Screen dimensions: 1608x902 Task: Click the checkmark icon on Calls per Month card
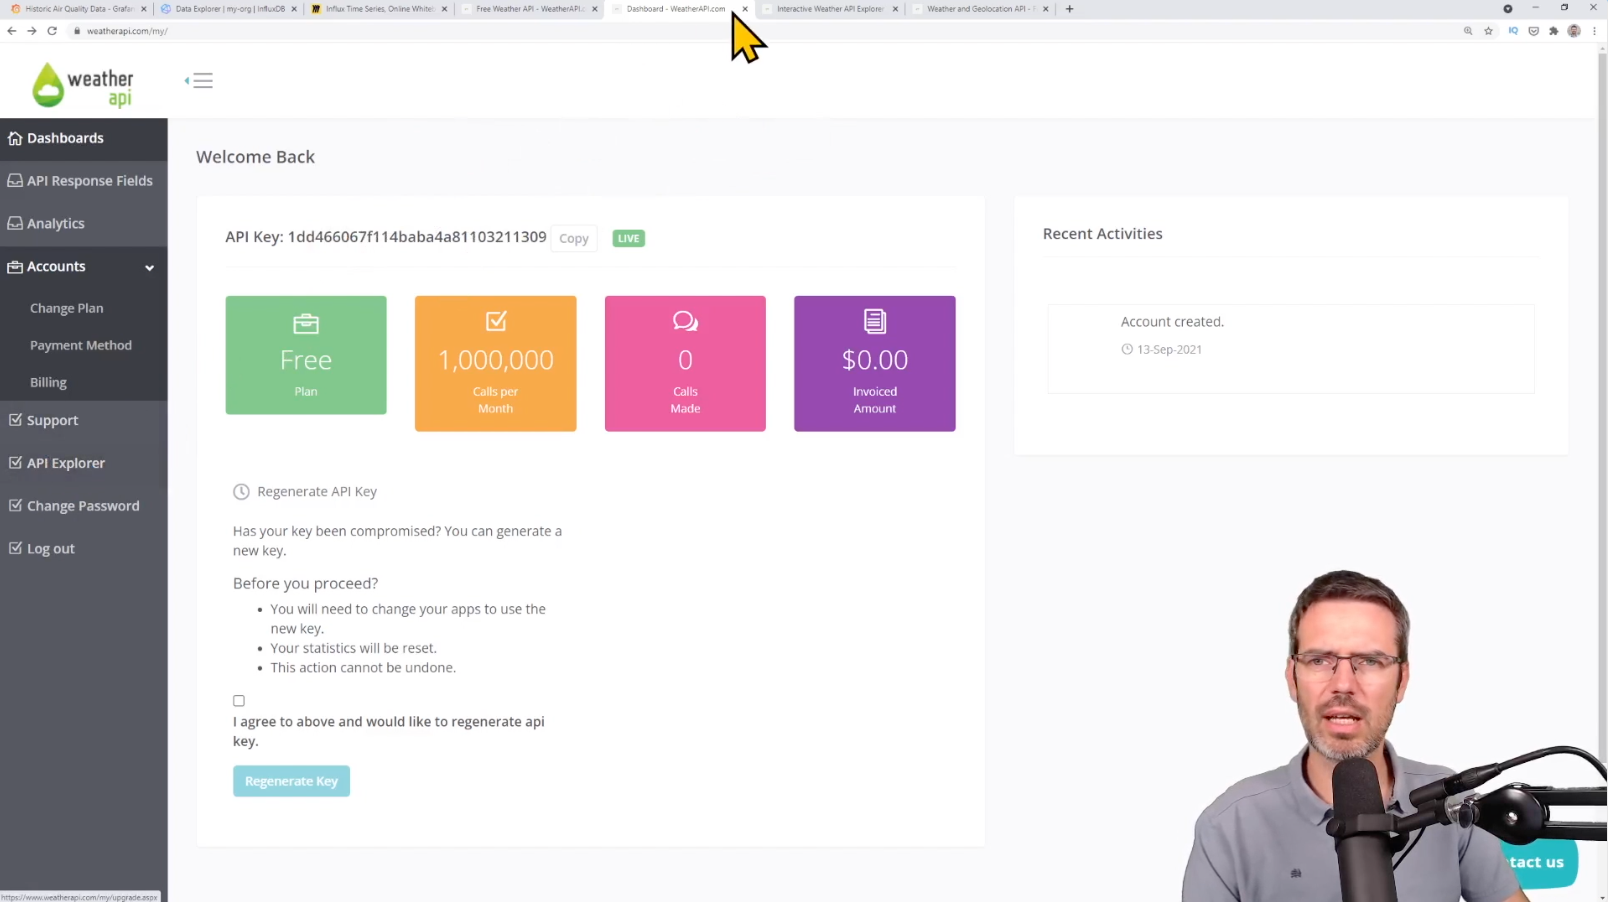pyautogui.click(x=496, y=321)
